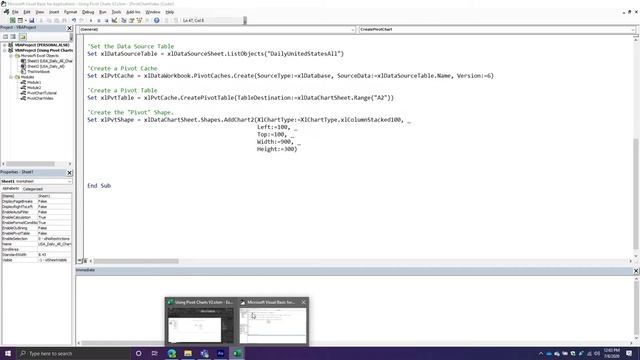Open the Add-Ins menu
The width and height of the screenshot is (640, 360).
(133, 12)
